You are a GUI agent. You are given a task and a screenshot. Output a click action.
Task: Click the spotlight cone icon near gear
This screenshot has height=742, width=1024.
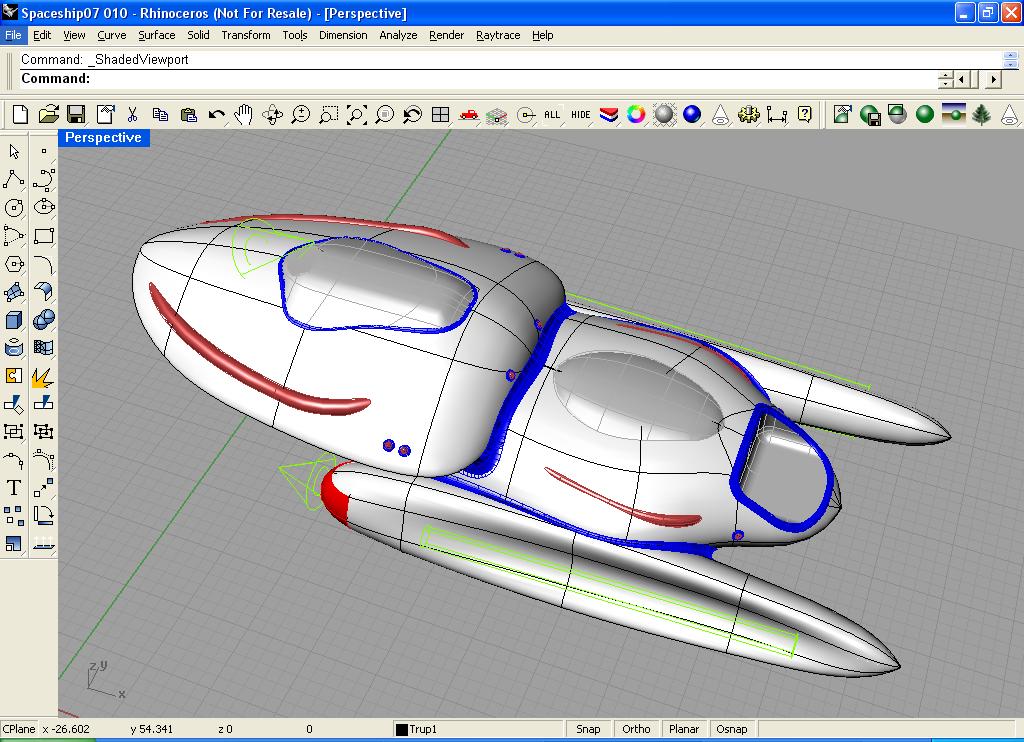[x=720, y=115]
